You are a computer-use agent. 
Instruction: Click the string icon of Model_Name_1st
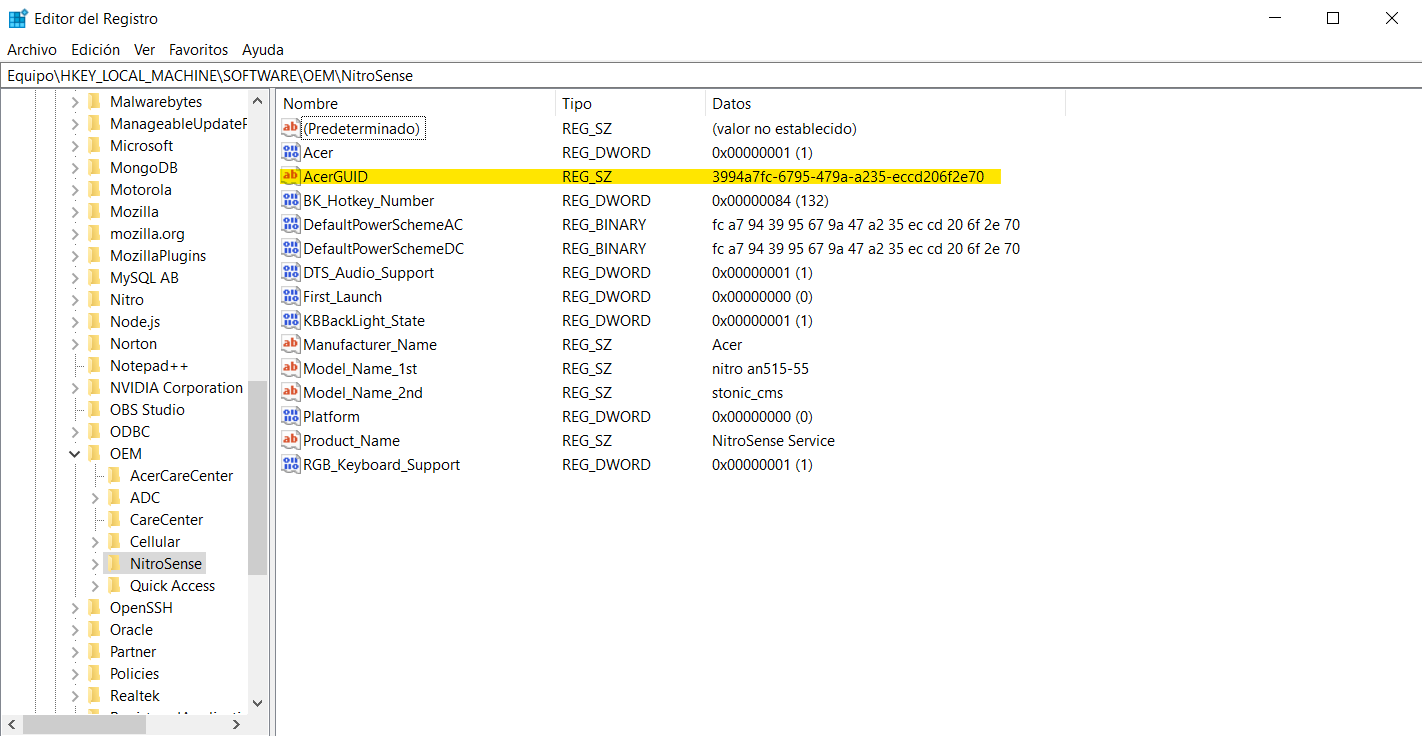tap(291, 368)
